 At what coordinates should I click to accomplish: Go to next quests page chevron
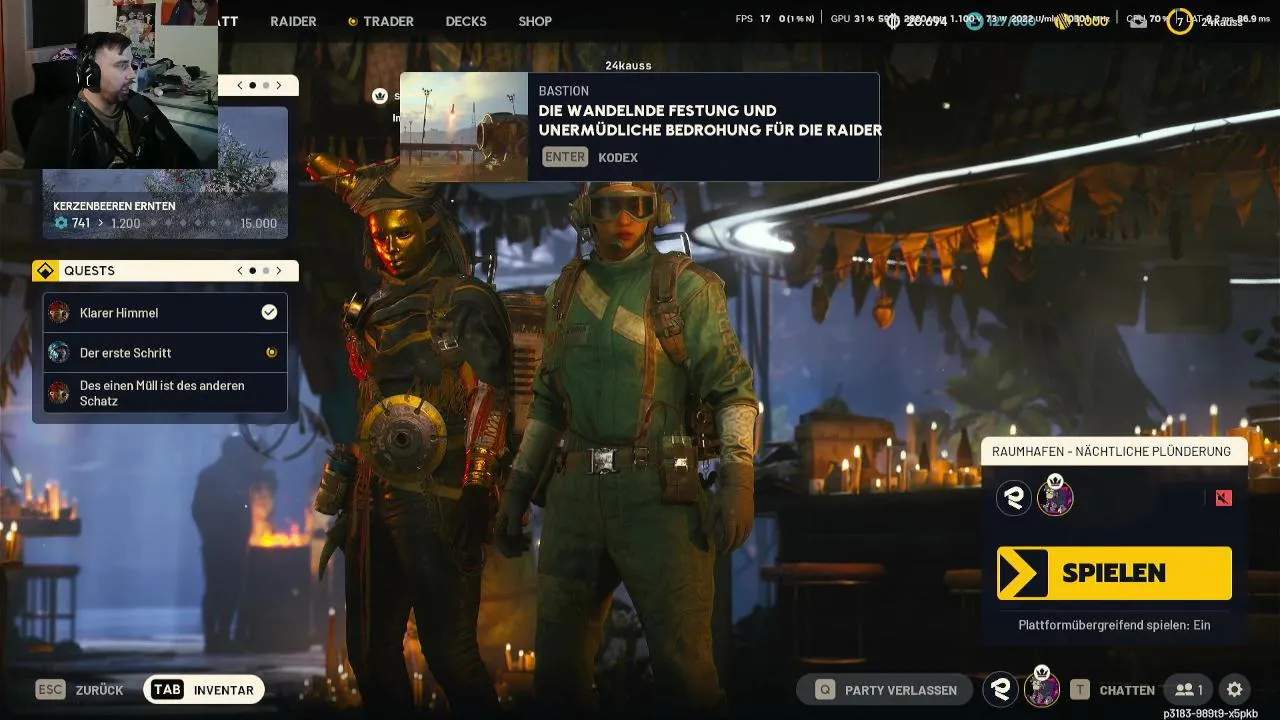pos(279,271)
